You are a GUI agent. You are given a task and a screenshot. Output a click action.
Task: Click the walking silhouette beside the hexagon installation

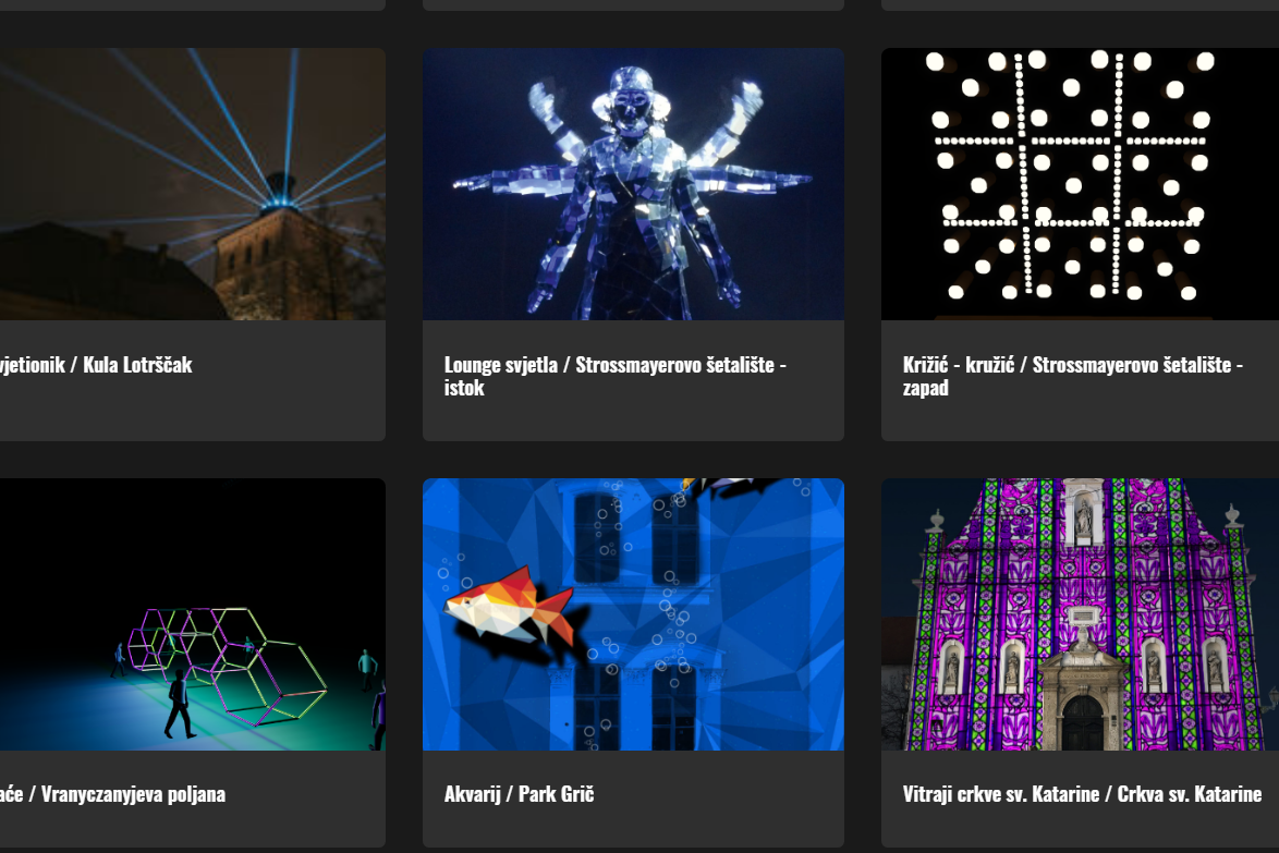[178, 704]
